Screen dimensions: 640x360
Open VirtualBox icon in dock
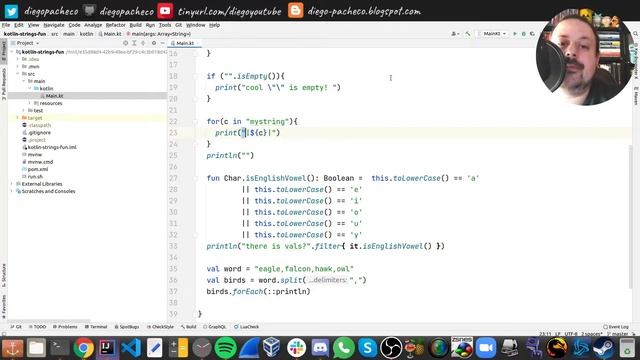[271, 348]
